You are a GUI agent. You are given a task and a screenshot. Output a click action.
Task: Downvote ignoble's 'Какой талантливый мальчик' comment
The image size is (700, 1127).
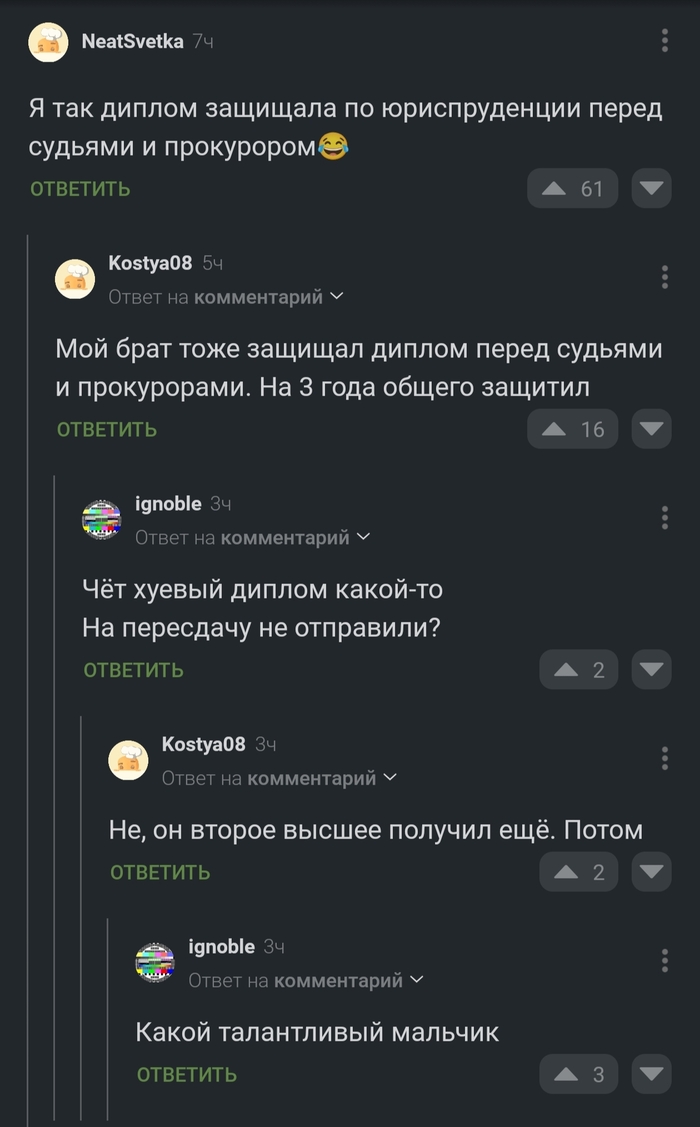[x=652, y=1074]
